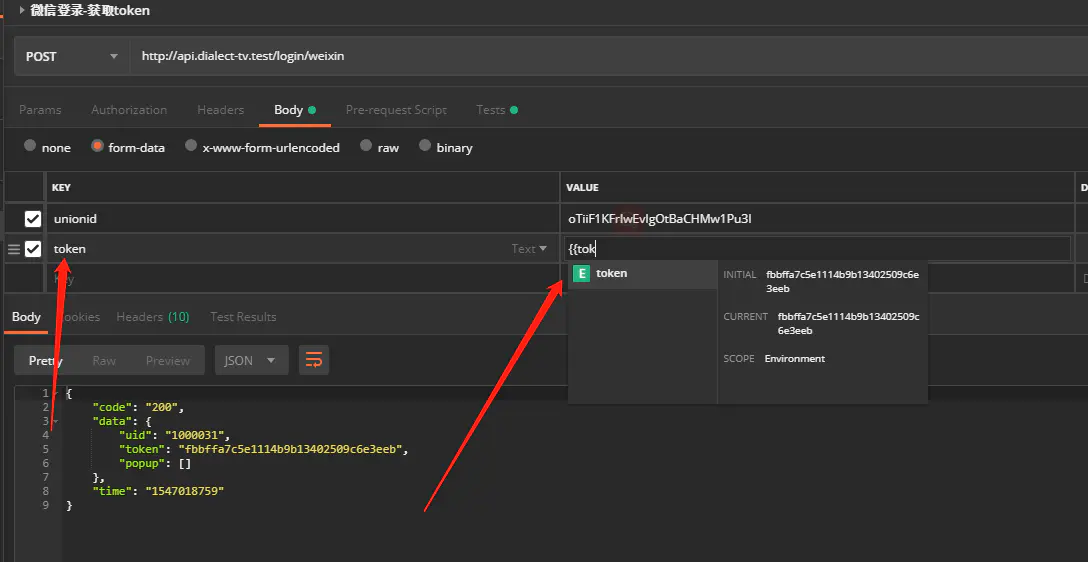
Task: Switch response view to Preview
Action: coord(168,360)
